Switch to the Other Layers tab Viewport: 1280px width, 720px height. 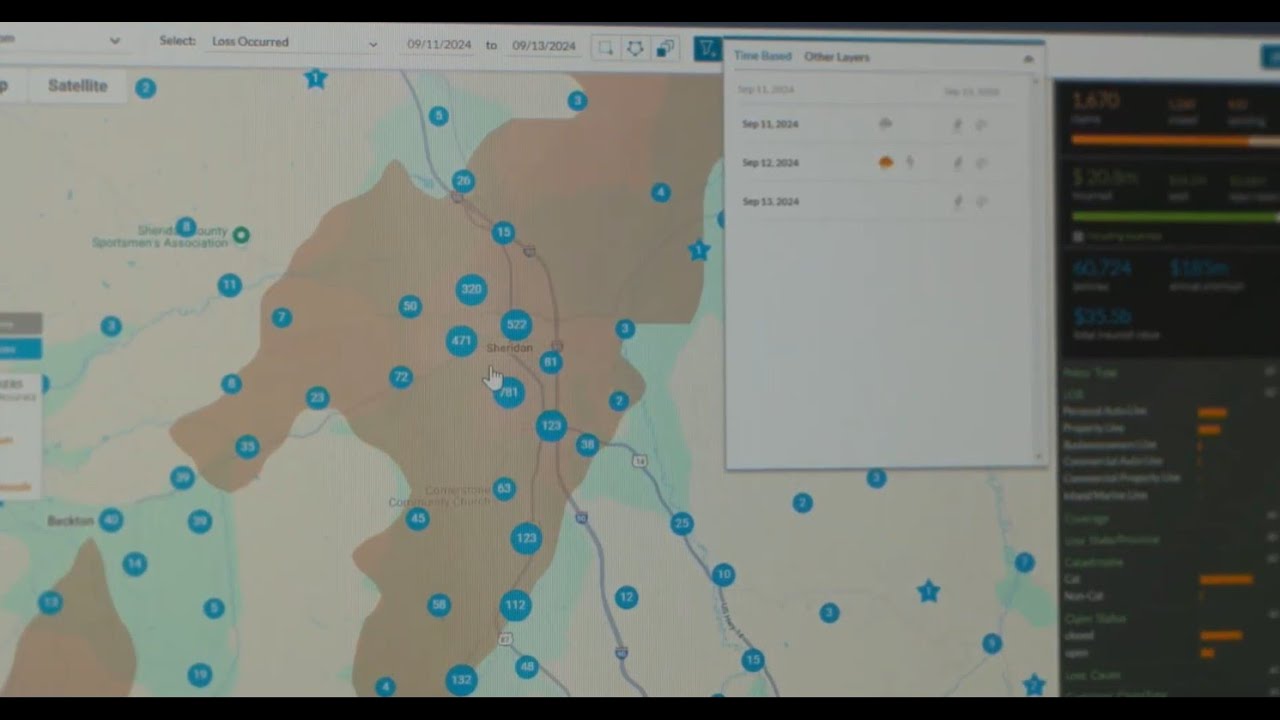click(x=836, y=57)
